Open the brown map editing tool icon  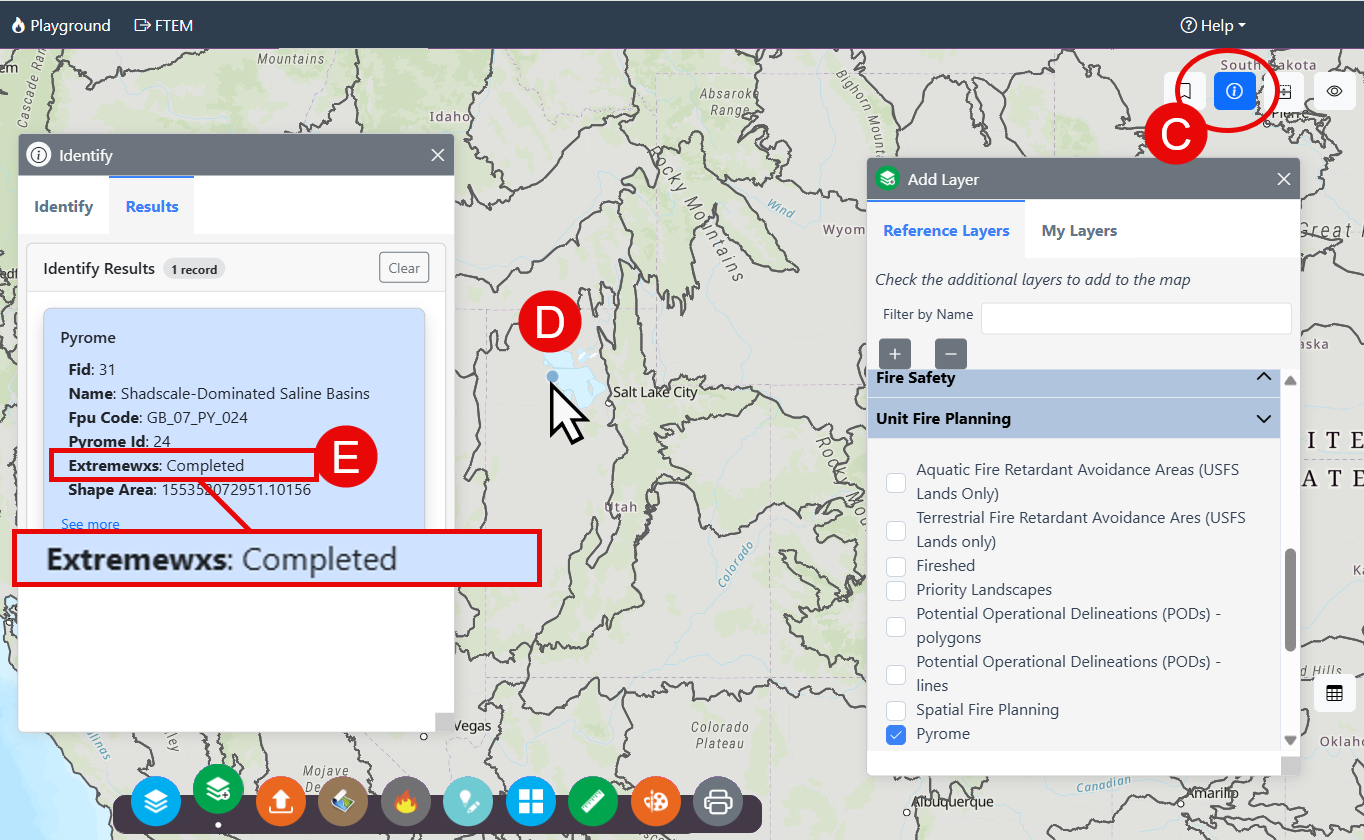[343, 802]
